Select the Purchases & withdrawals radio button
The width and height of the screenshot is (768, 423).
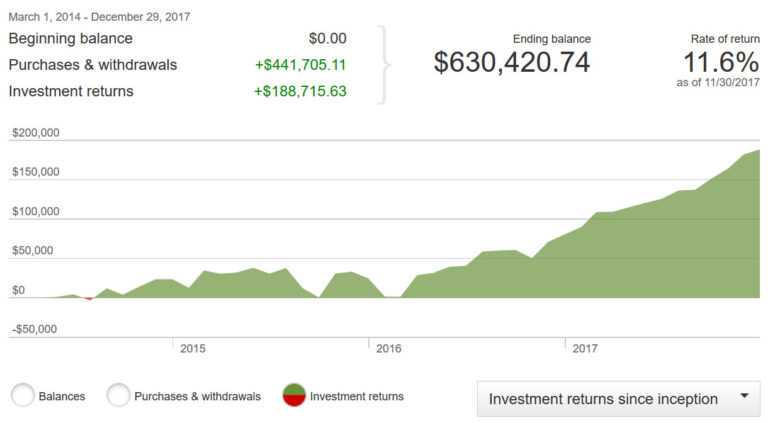coord(119,396)
